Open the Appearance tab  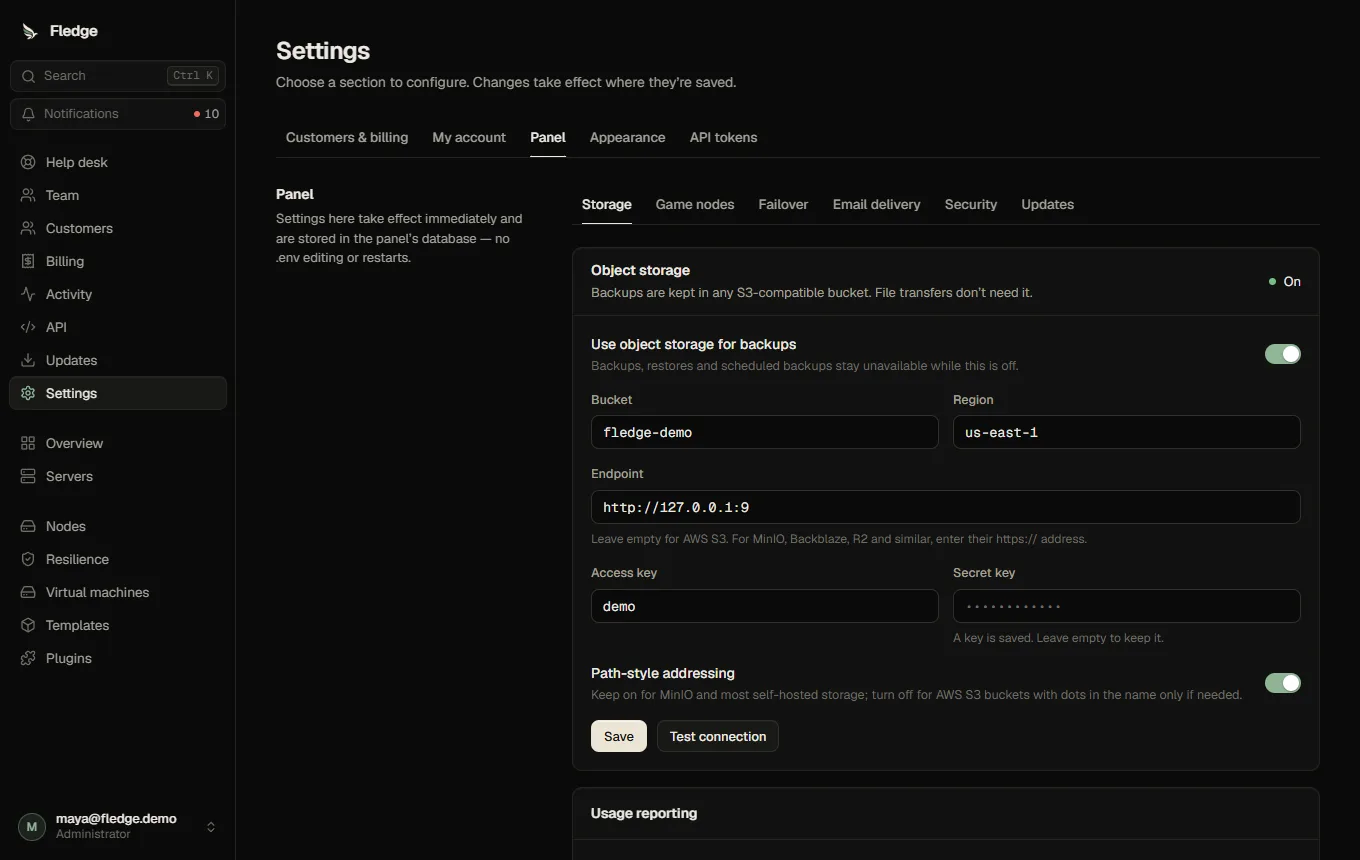627,137
